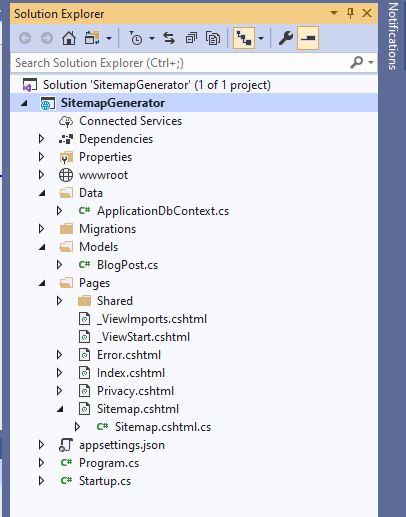Screen dimensions: 406x517
Task: Toggle the Preview Selected Items button
Action: coord(308,39)
